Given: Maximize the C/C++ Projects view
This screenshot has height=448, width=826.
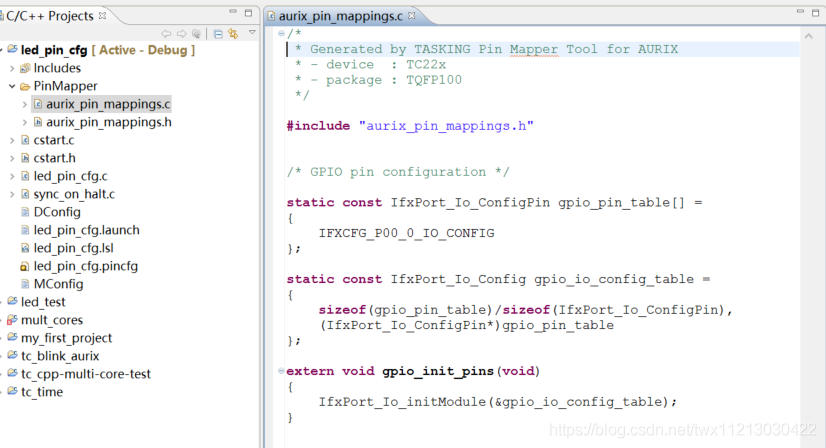Looking at the screenshot, I should click(249, 13).
